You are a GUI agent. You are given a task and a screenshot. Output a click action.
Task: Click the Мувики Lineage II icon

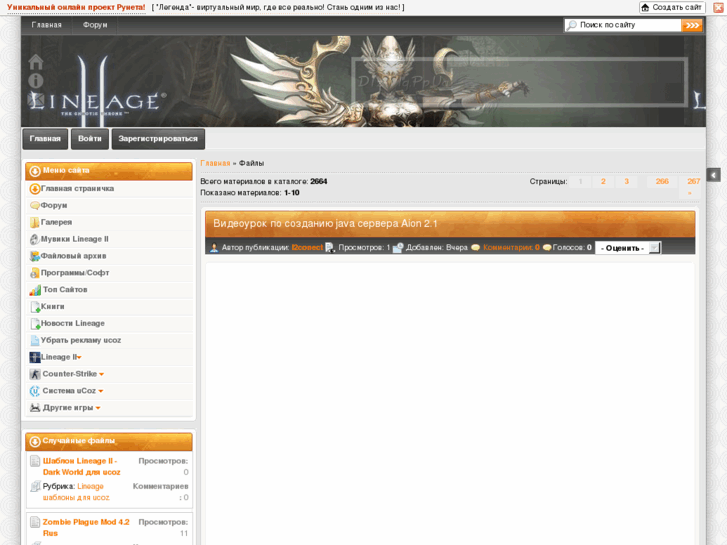(34, 239)
